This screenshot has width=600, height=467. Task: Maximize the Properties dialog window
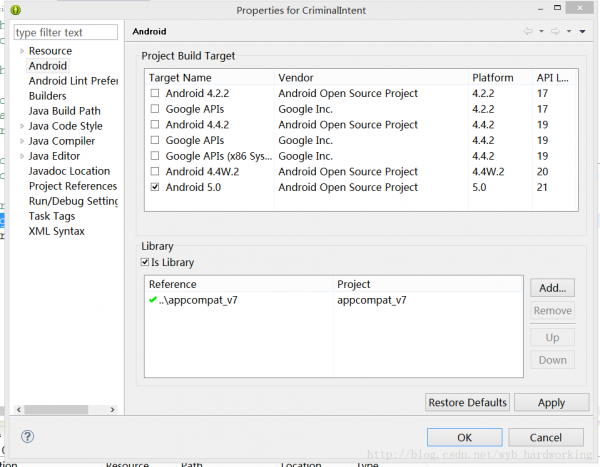[x=557, y=8]
